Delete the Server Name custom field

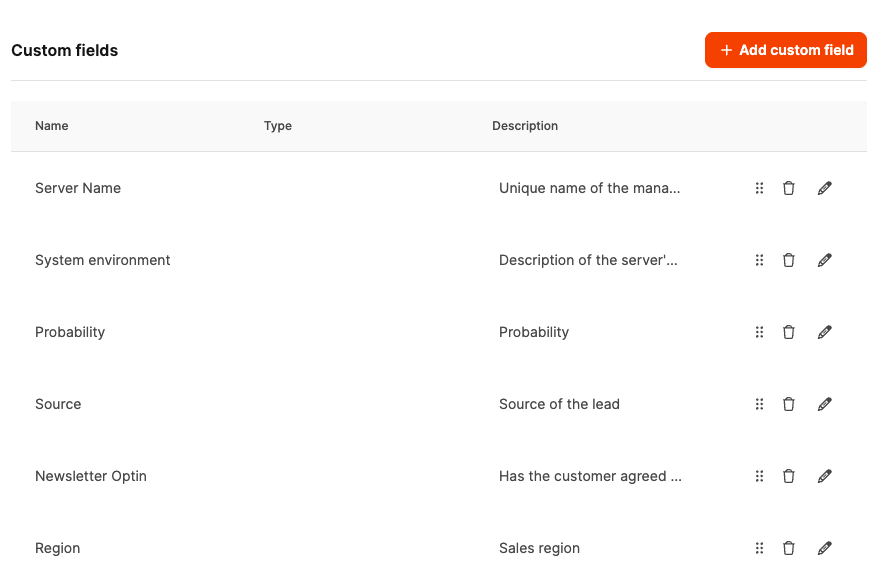pos(789,188)
